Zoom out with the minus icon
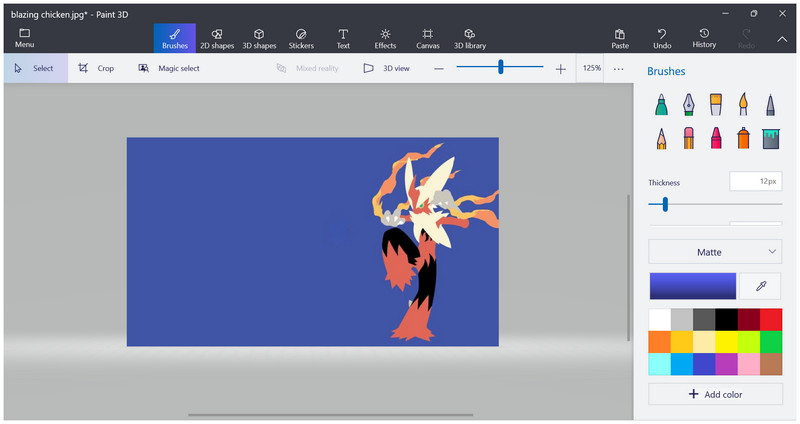 click(x=439, y=68)
